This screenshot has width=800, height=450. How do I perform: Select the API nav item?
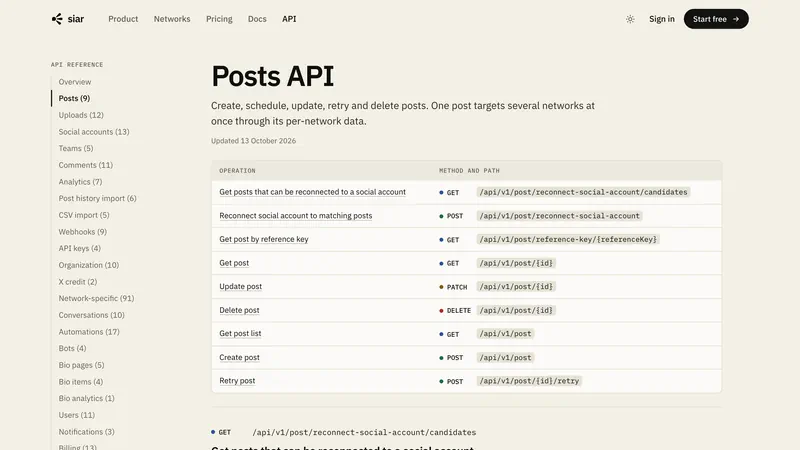[289, 19]
